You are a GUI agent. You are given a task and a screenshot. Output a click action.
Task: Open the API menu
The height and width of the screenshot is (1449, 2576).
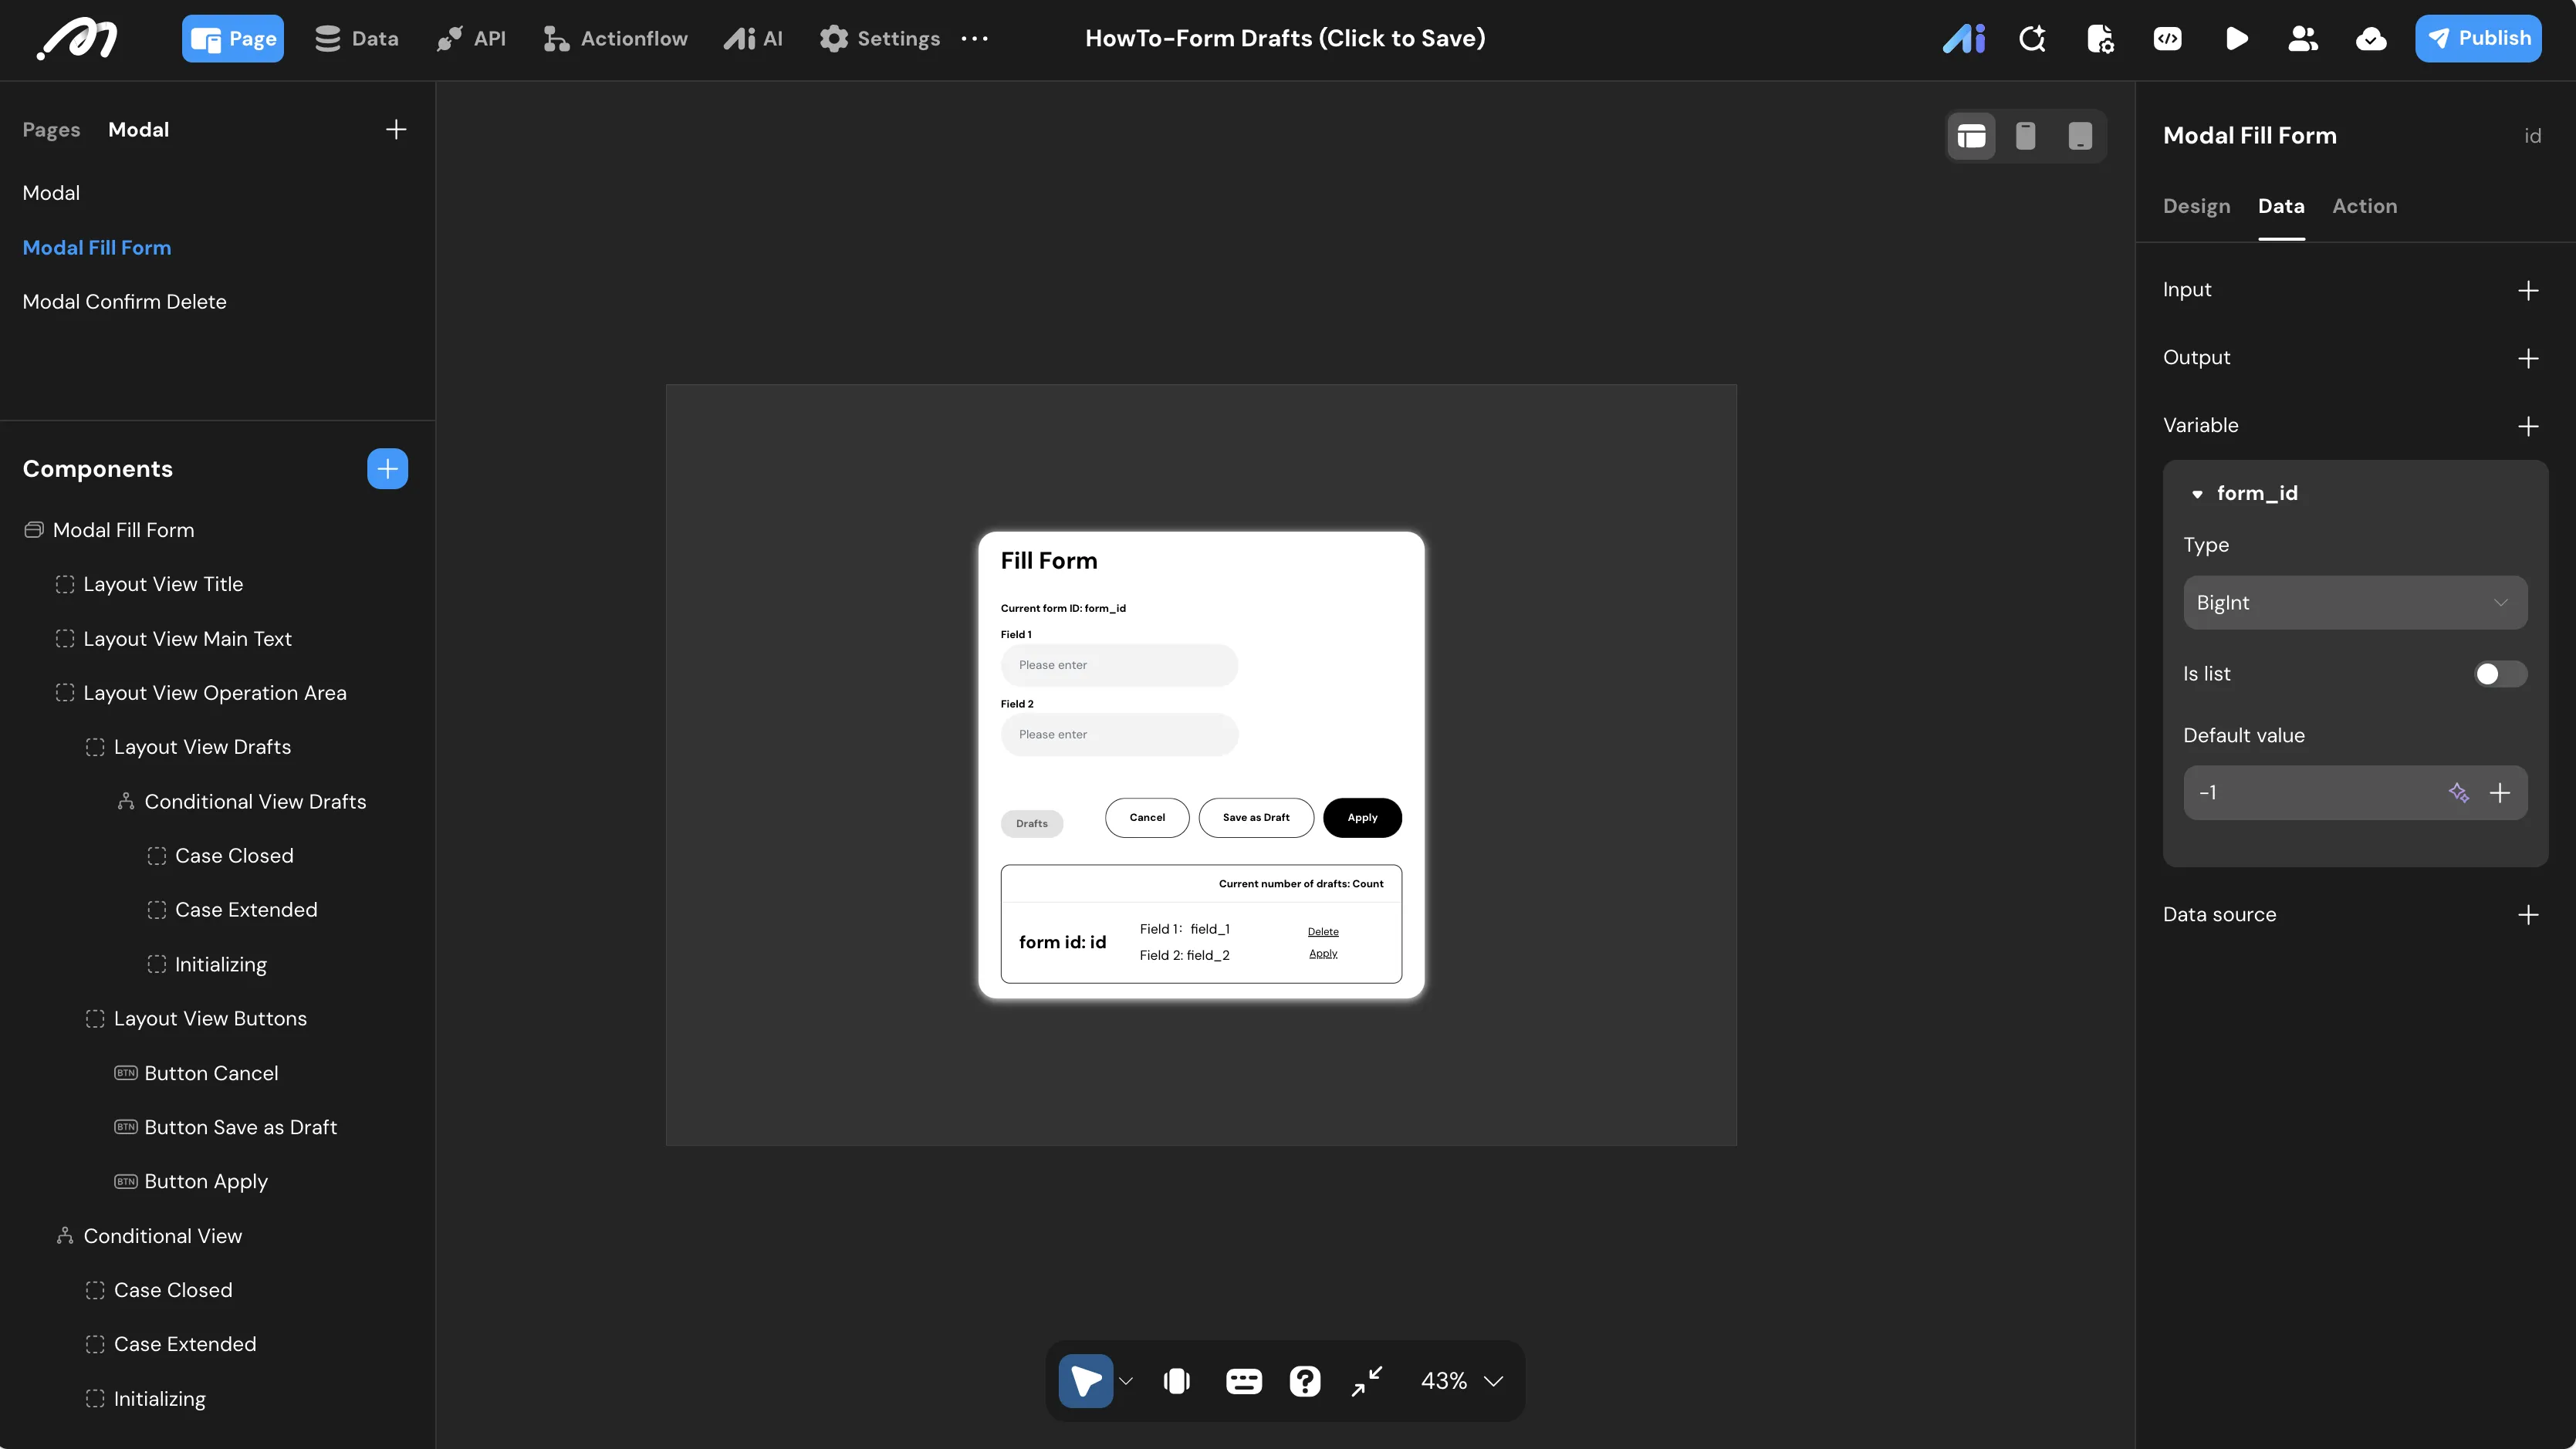tap(471, 39)
